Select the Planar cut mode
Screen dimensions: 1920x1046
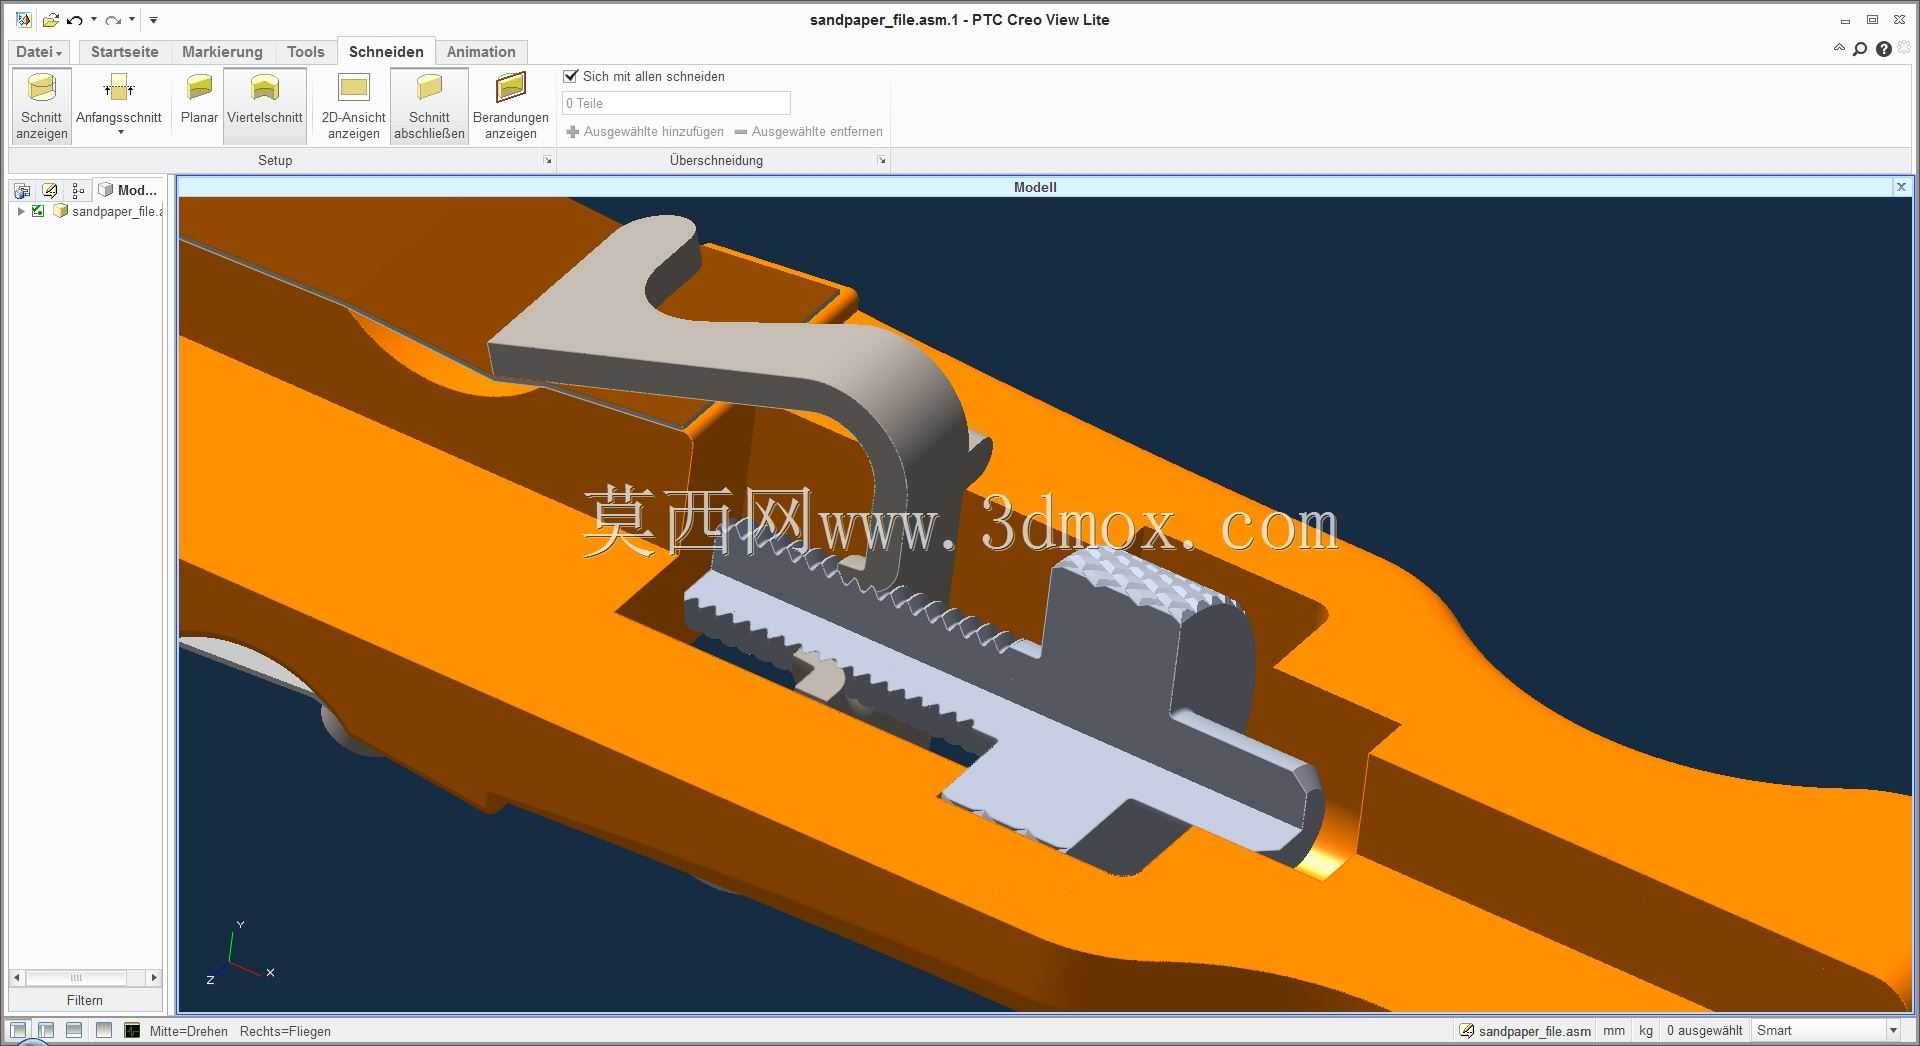199,100
